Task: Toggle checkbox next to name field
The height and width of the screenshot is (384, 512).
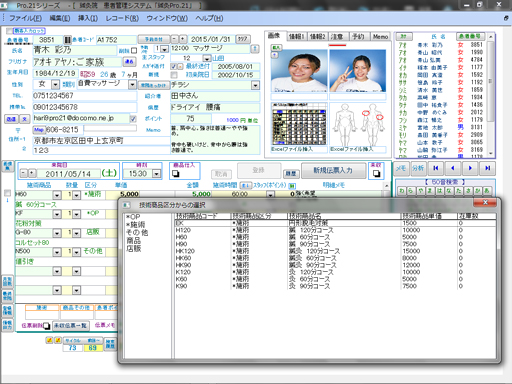Action: [134, 51]
